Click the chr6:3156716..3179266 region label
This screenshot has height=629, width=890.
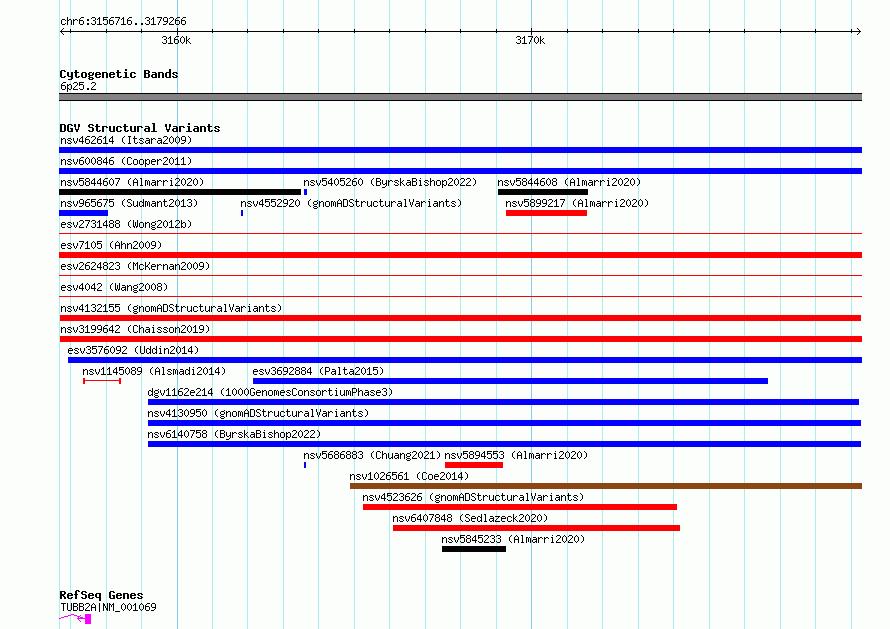pos(123,22)
